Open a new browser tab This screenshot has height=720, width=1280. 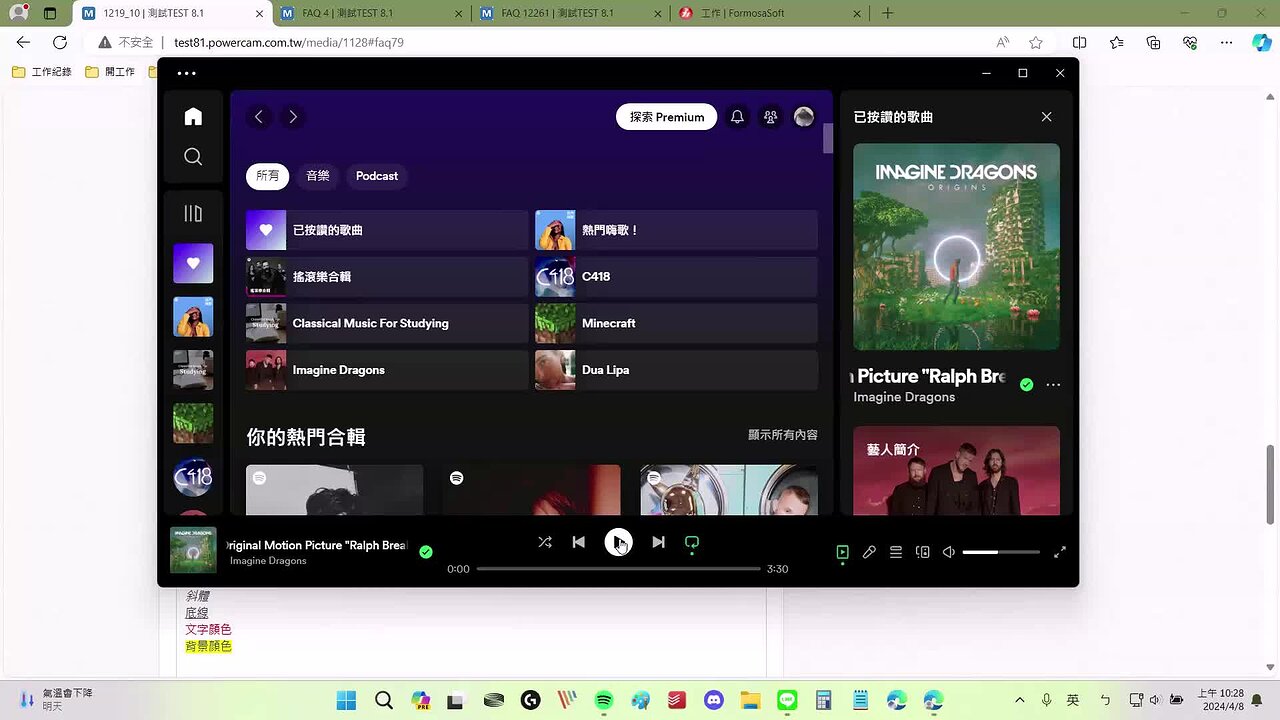point(887,13)
